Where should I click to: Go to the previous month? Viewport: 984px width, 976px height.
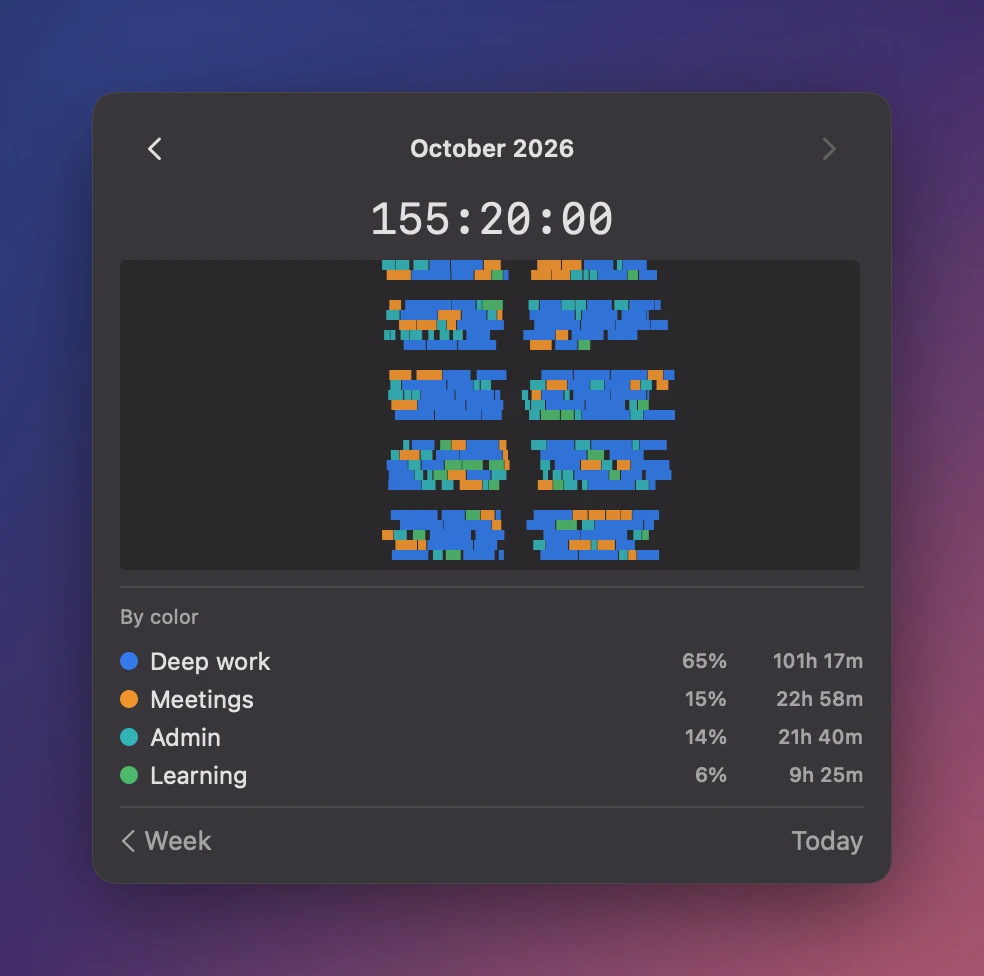tap(154, 149)
